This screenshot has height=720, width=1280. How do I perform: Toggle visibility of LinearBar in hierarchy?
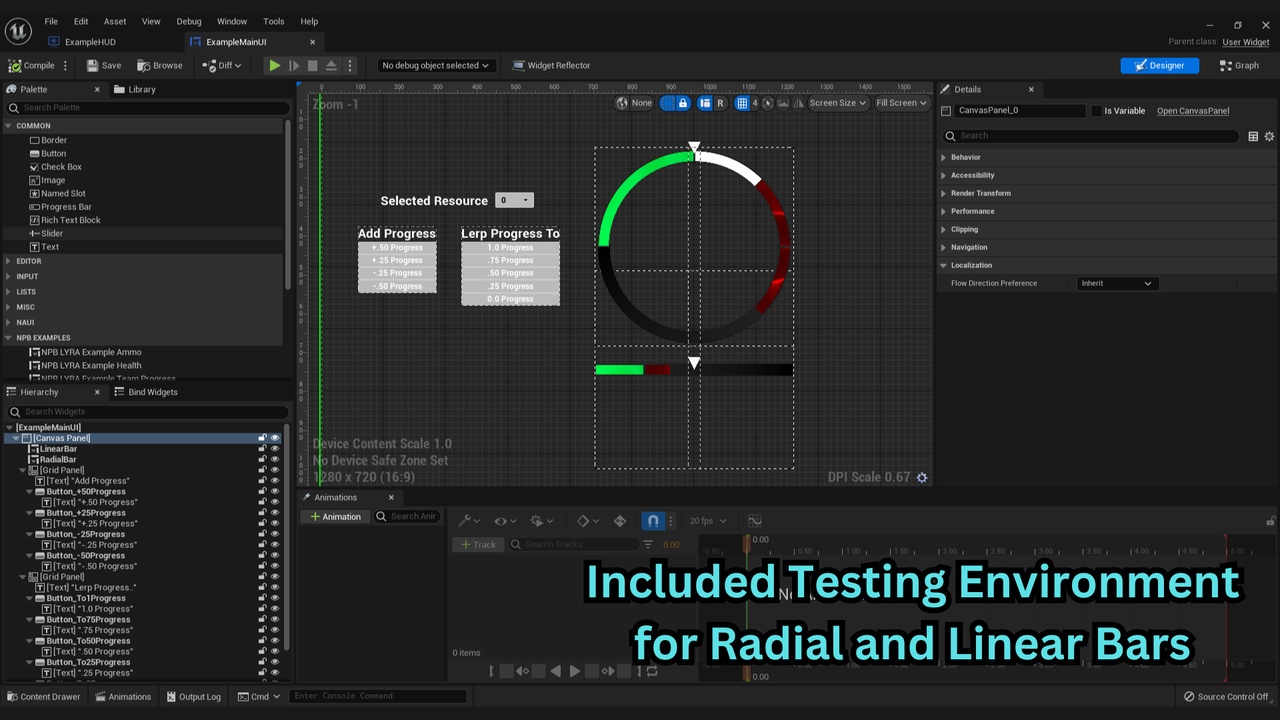(x=275, y=449)
